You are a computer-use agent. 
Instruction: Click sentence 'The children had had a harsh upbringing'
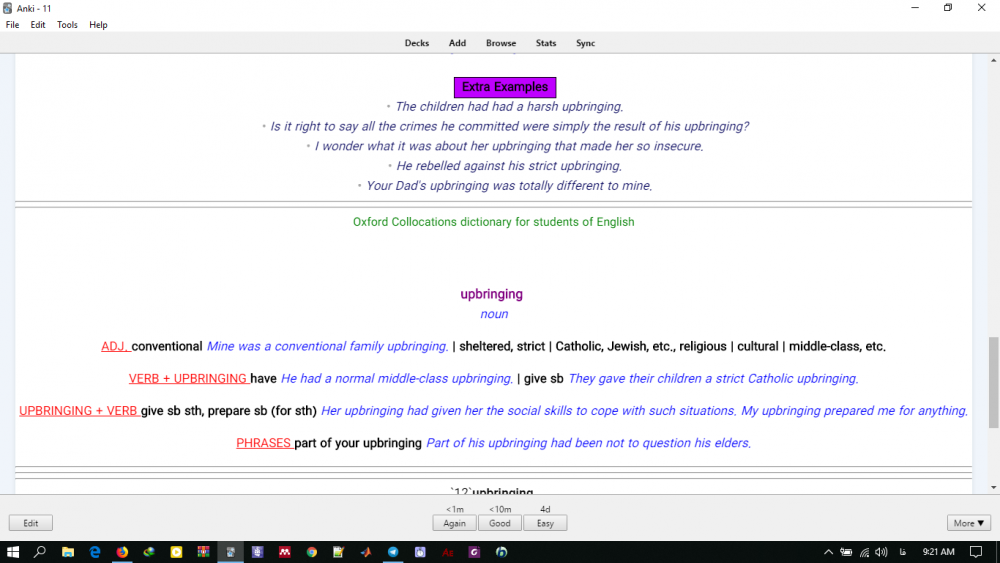509,106
